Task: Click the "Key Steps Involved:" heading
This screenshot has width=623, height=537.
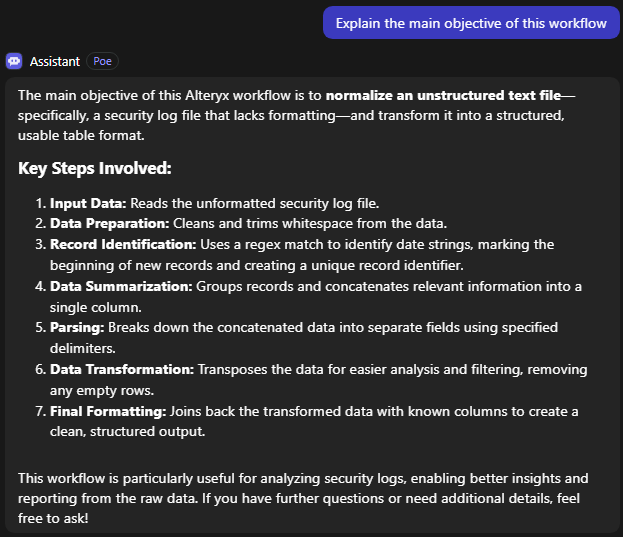Action: click(x=95, y=167)
